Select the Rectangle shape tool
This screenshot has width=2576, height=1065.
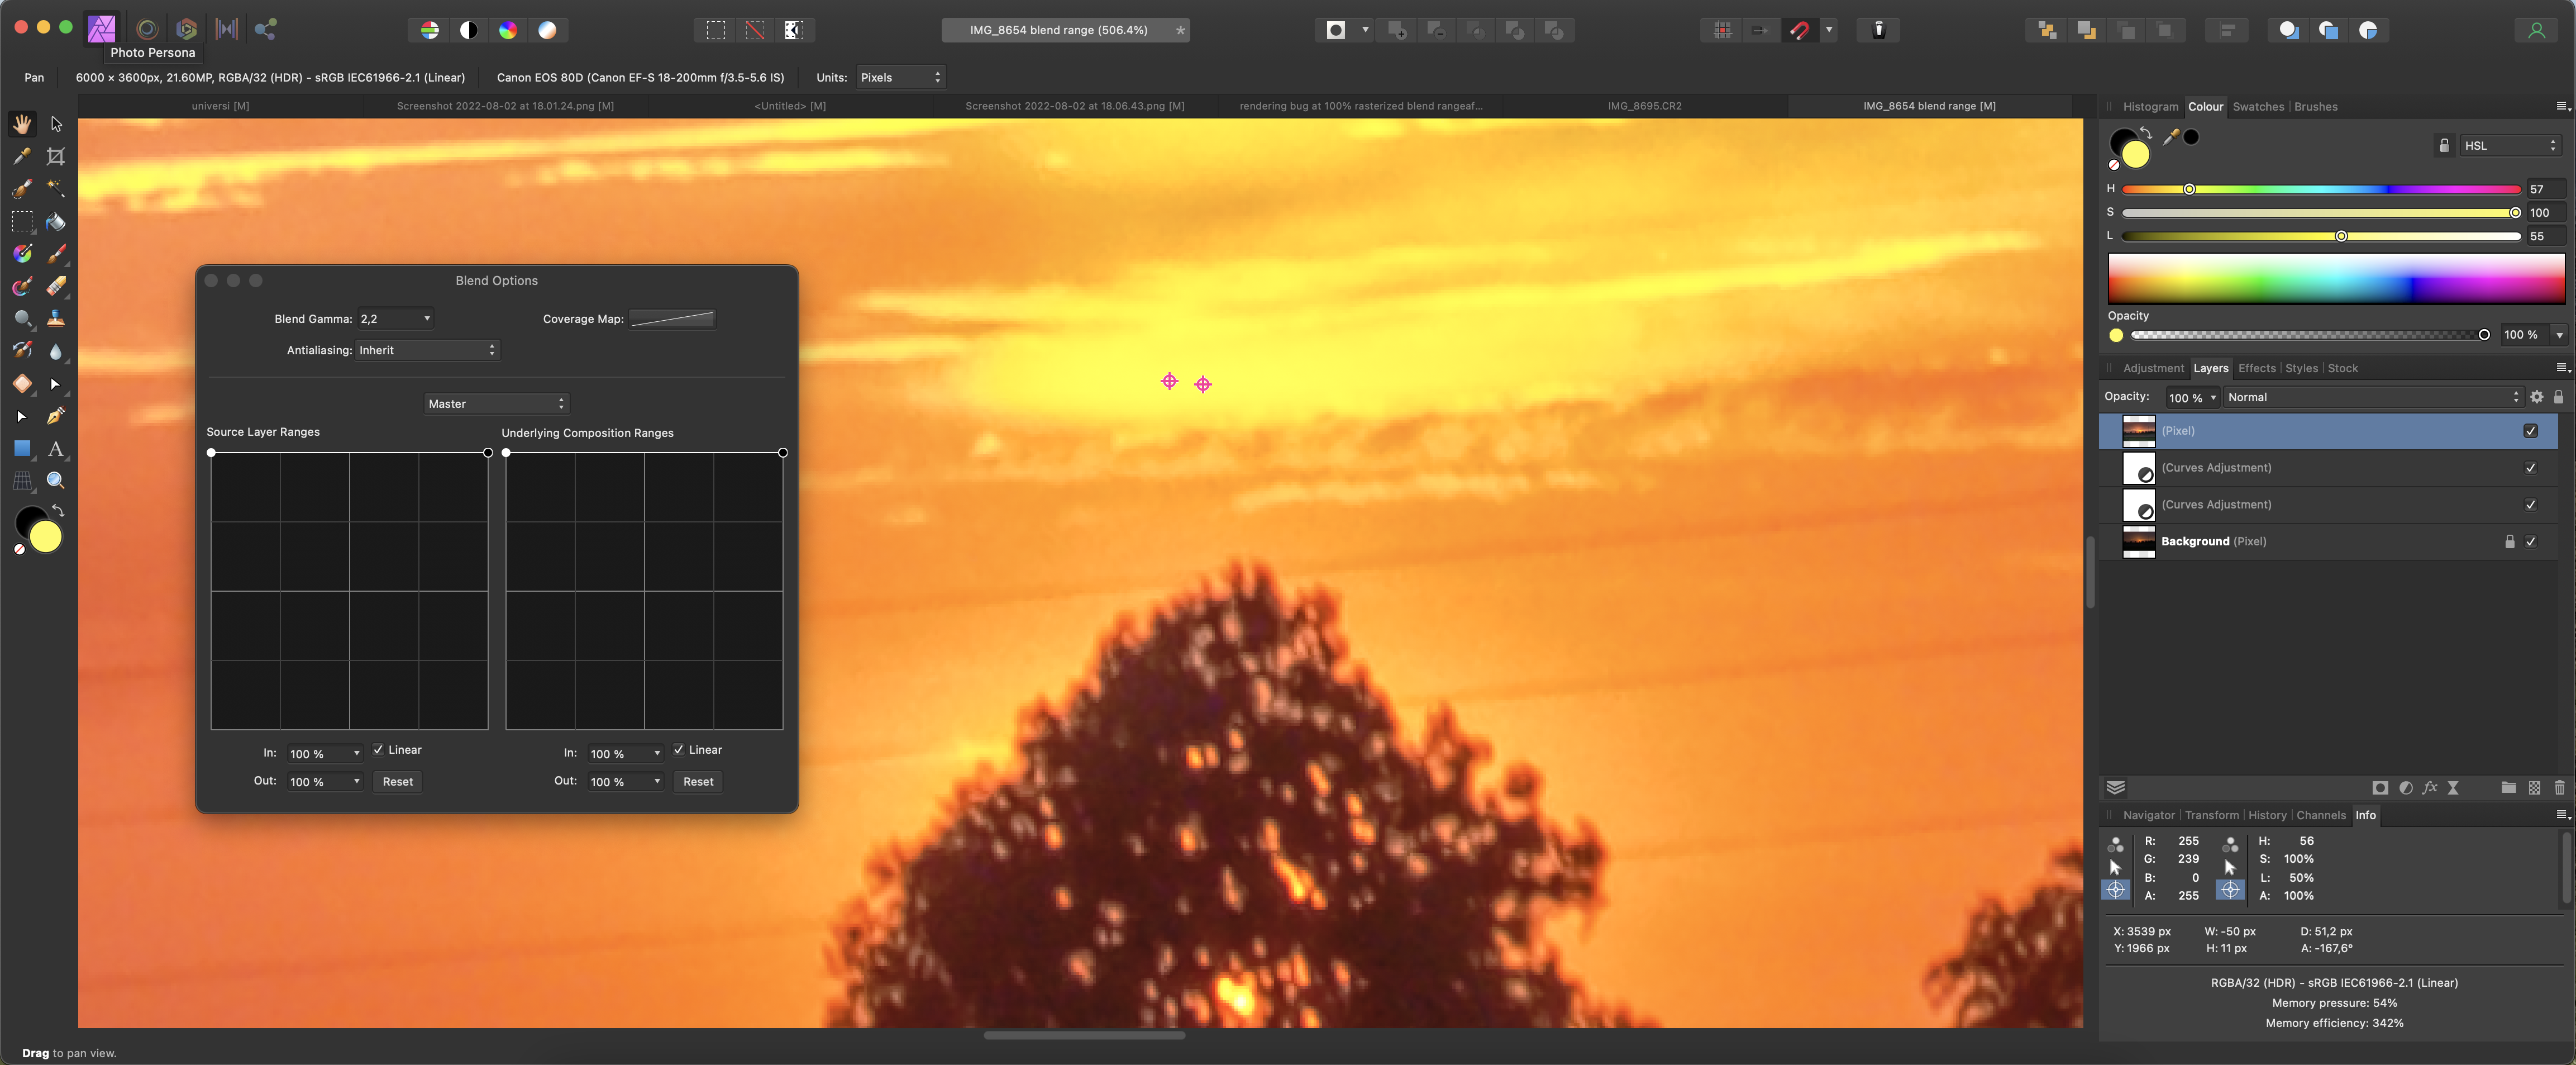pos(22,448)
